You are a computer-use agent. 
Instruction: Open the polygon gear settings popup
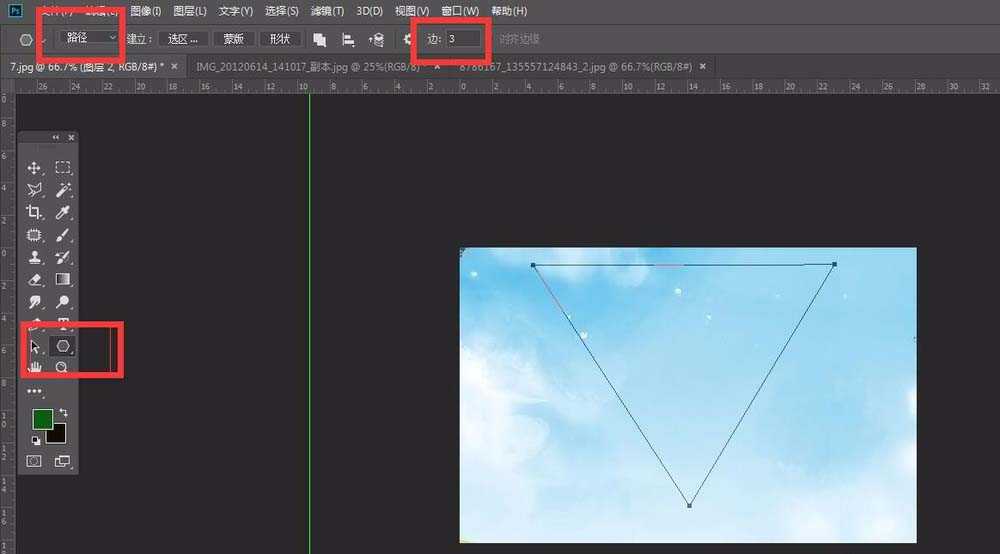(x=408, y=39)
